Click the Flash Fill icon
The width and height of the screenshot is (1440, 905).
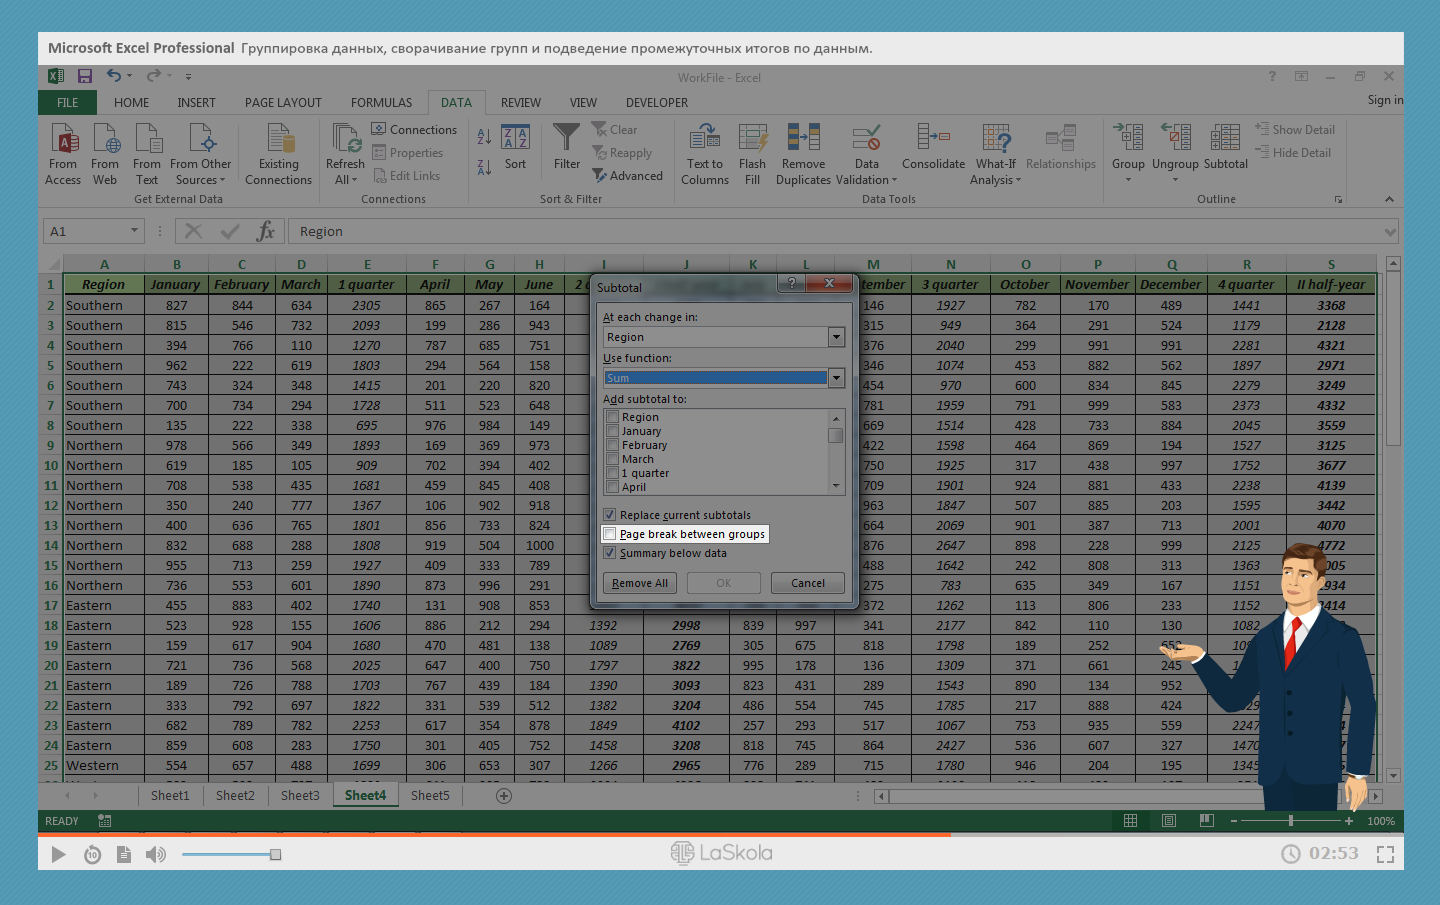pos(752,138)
